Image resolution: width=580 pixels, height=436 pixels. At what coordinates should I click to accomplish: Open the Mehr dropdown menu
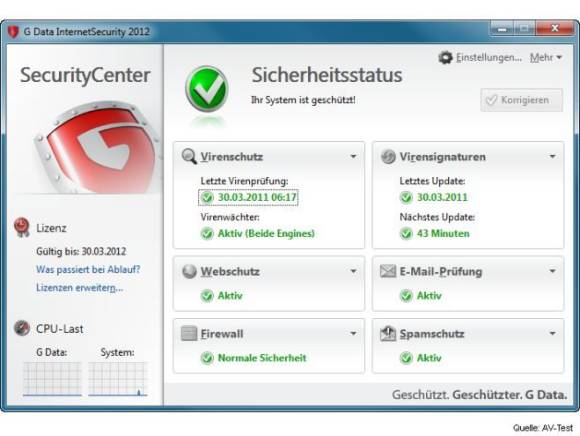pos(546,57)
